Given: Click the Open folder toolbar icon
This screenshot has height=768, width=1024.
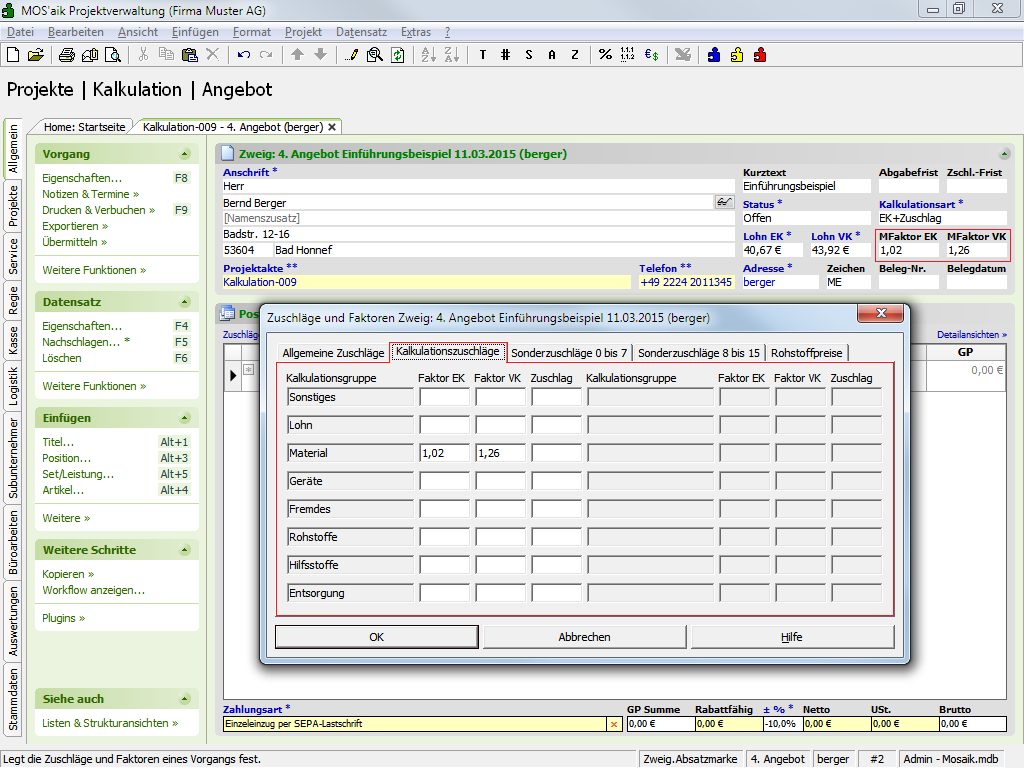Looking at the screenshot, I should [x=35, y=54].
